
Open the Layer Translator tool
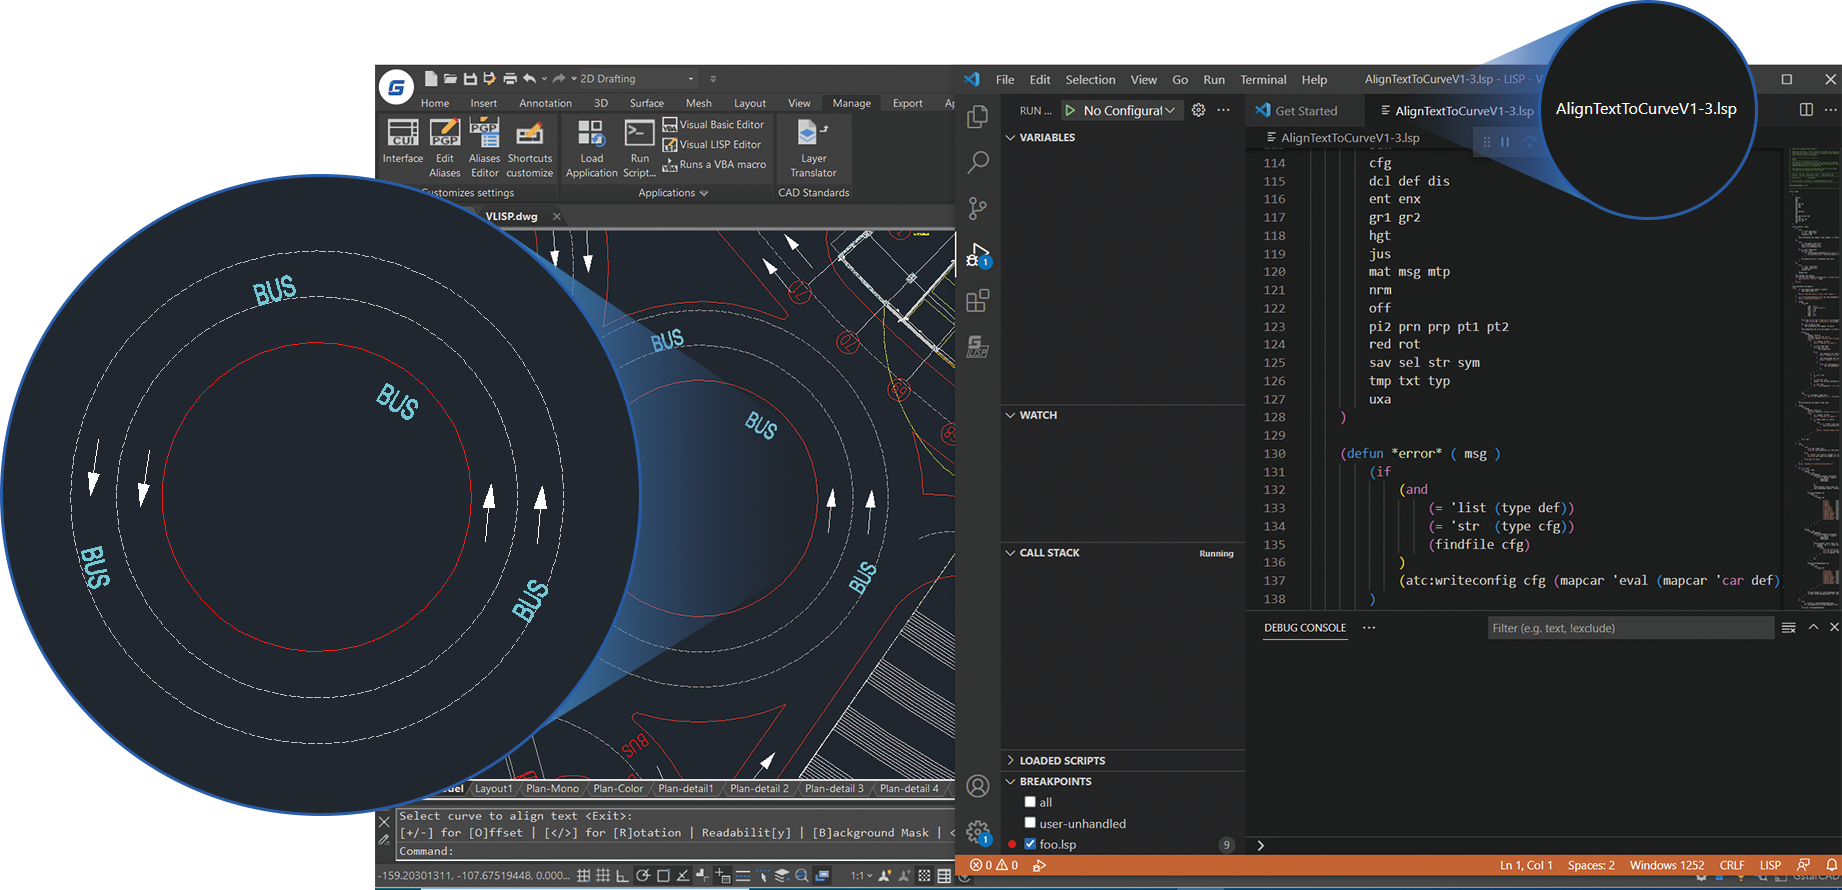[813, 148]
